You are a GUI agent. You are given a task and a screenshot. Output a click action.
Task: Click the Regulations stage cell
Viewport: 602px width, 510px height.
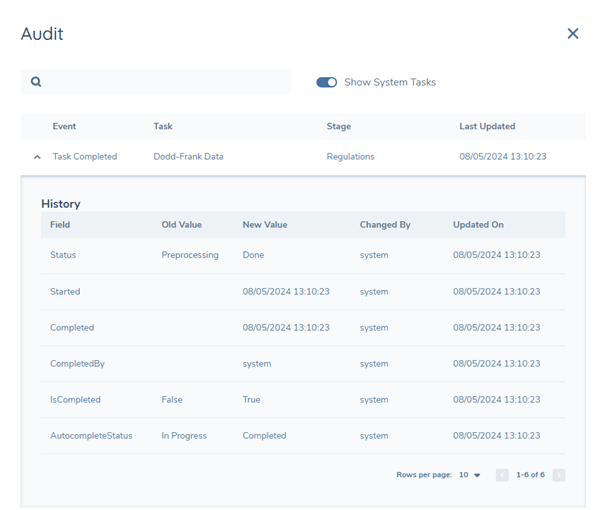[350, 157]
